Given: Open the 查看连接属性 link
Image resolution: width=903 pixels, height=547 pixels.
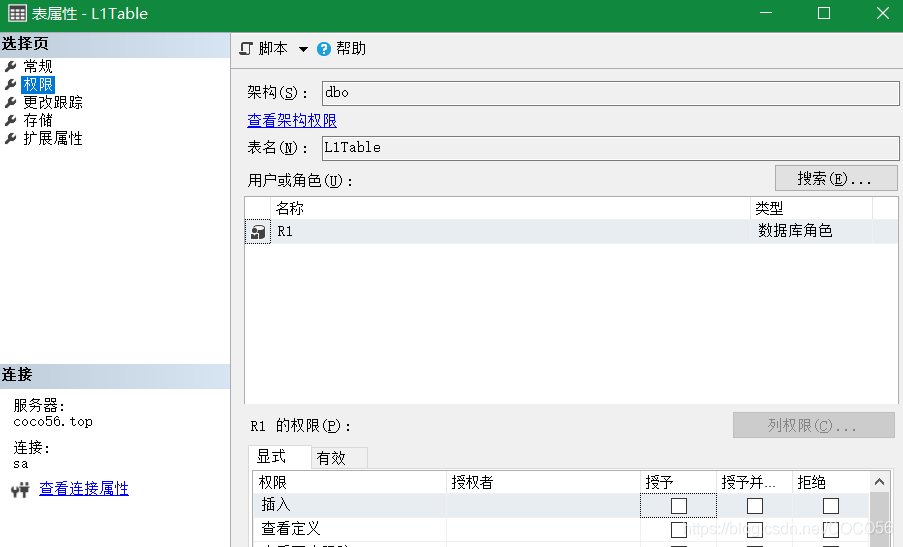Looking at the screenshot, I should (84, 489).
